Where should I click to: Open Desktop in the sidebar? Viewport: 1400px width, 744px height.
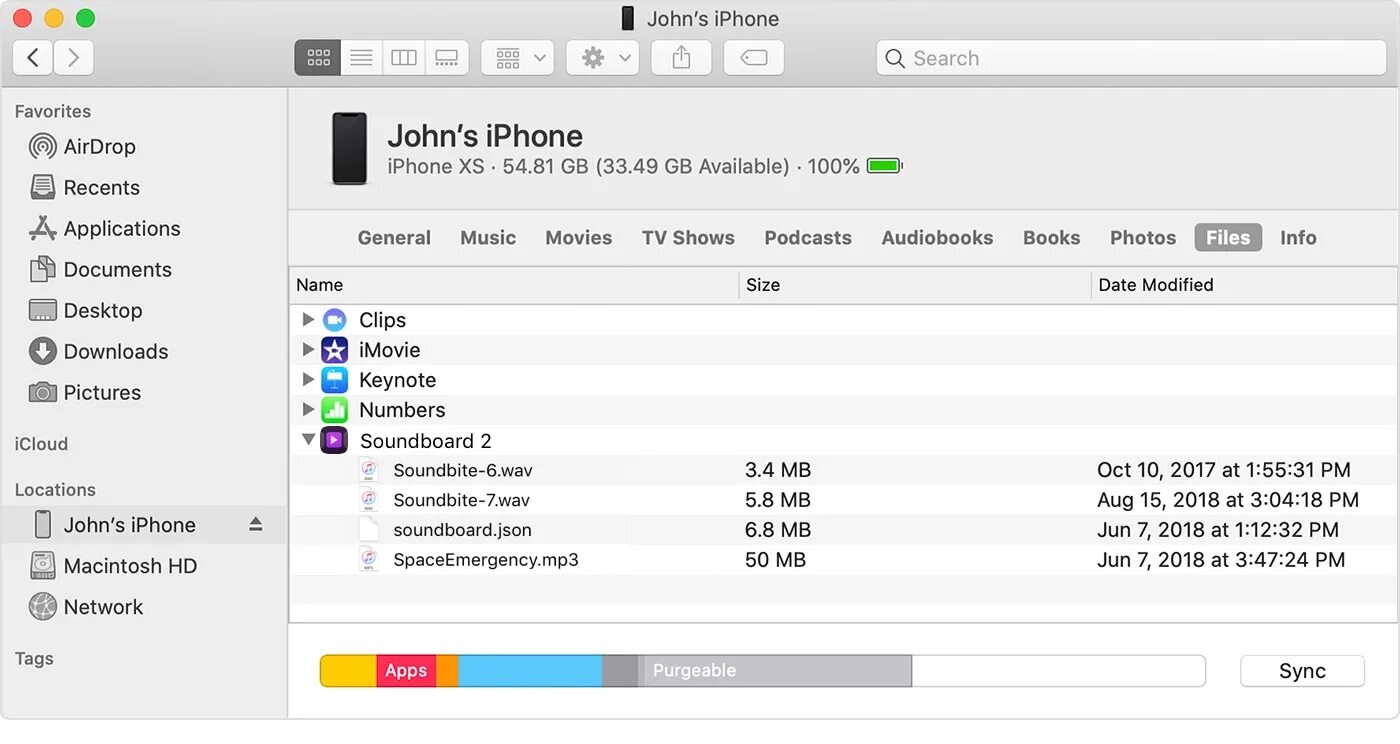pos(86,310)
